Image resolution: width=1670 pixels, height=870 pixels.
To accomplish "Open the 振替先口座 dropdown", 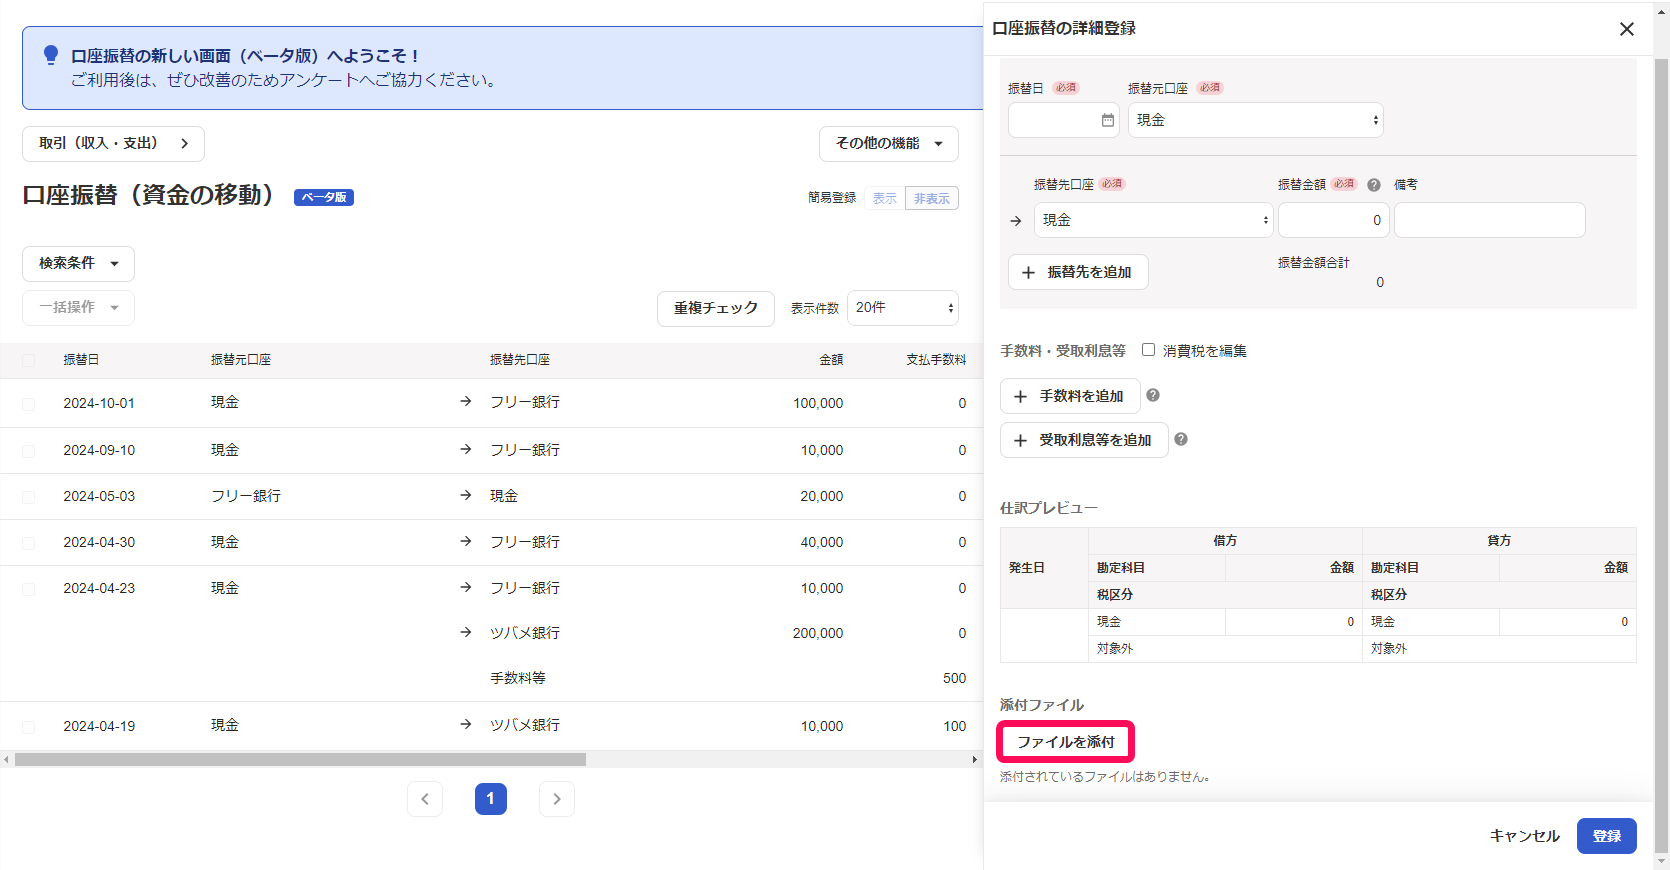I will 1153,220.
